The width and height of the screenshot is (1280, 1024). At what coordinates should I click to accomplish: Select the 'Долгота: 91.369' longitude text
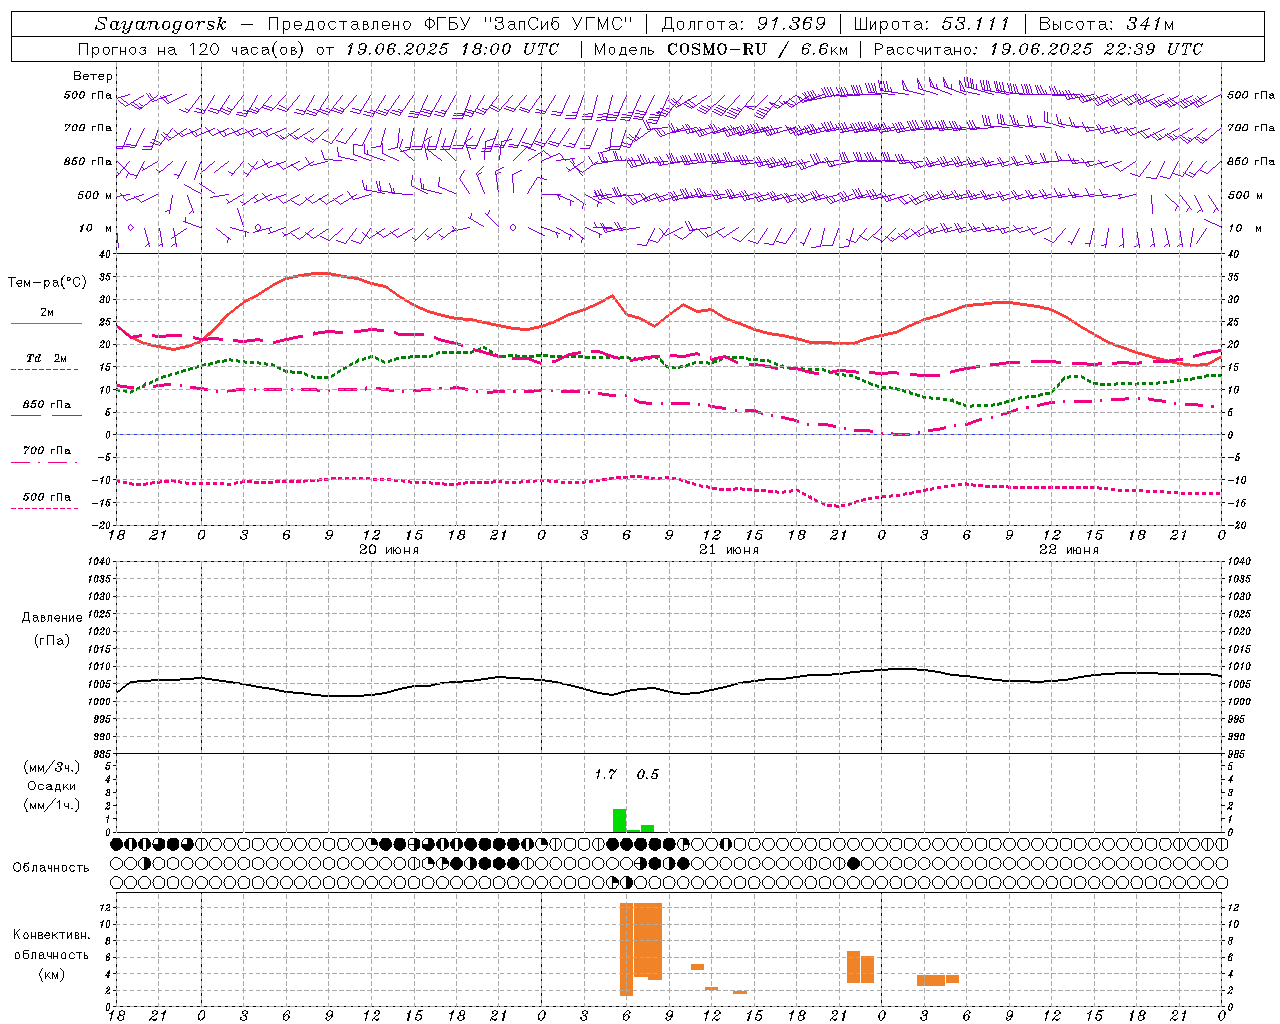click(744, 24)
